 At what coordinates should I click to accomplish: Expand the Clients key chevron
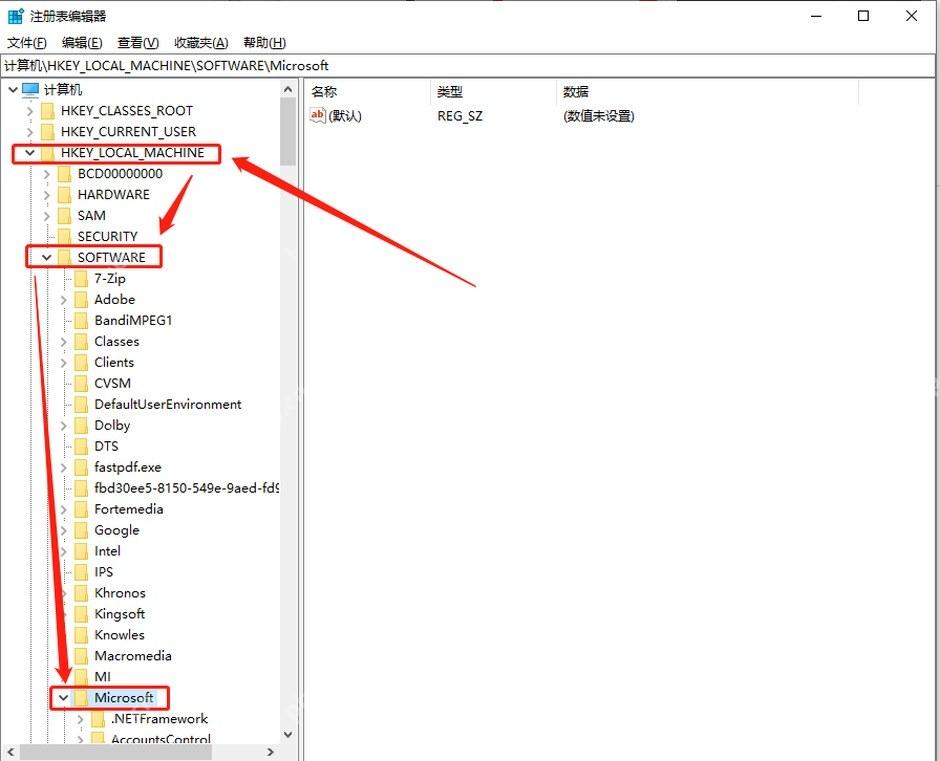(64, 362)
